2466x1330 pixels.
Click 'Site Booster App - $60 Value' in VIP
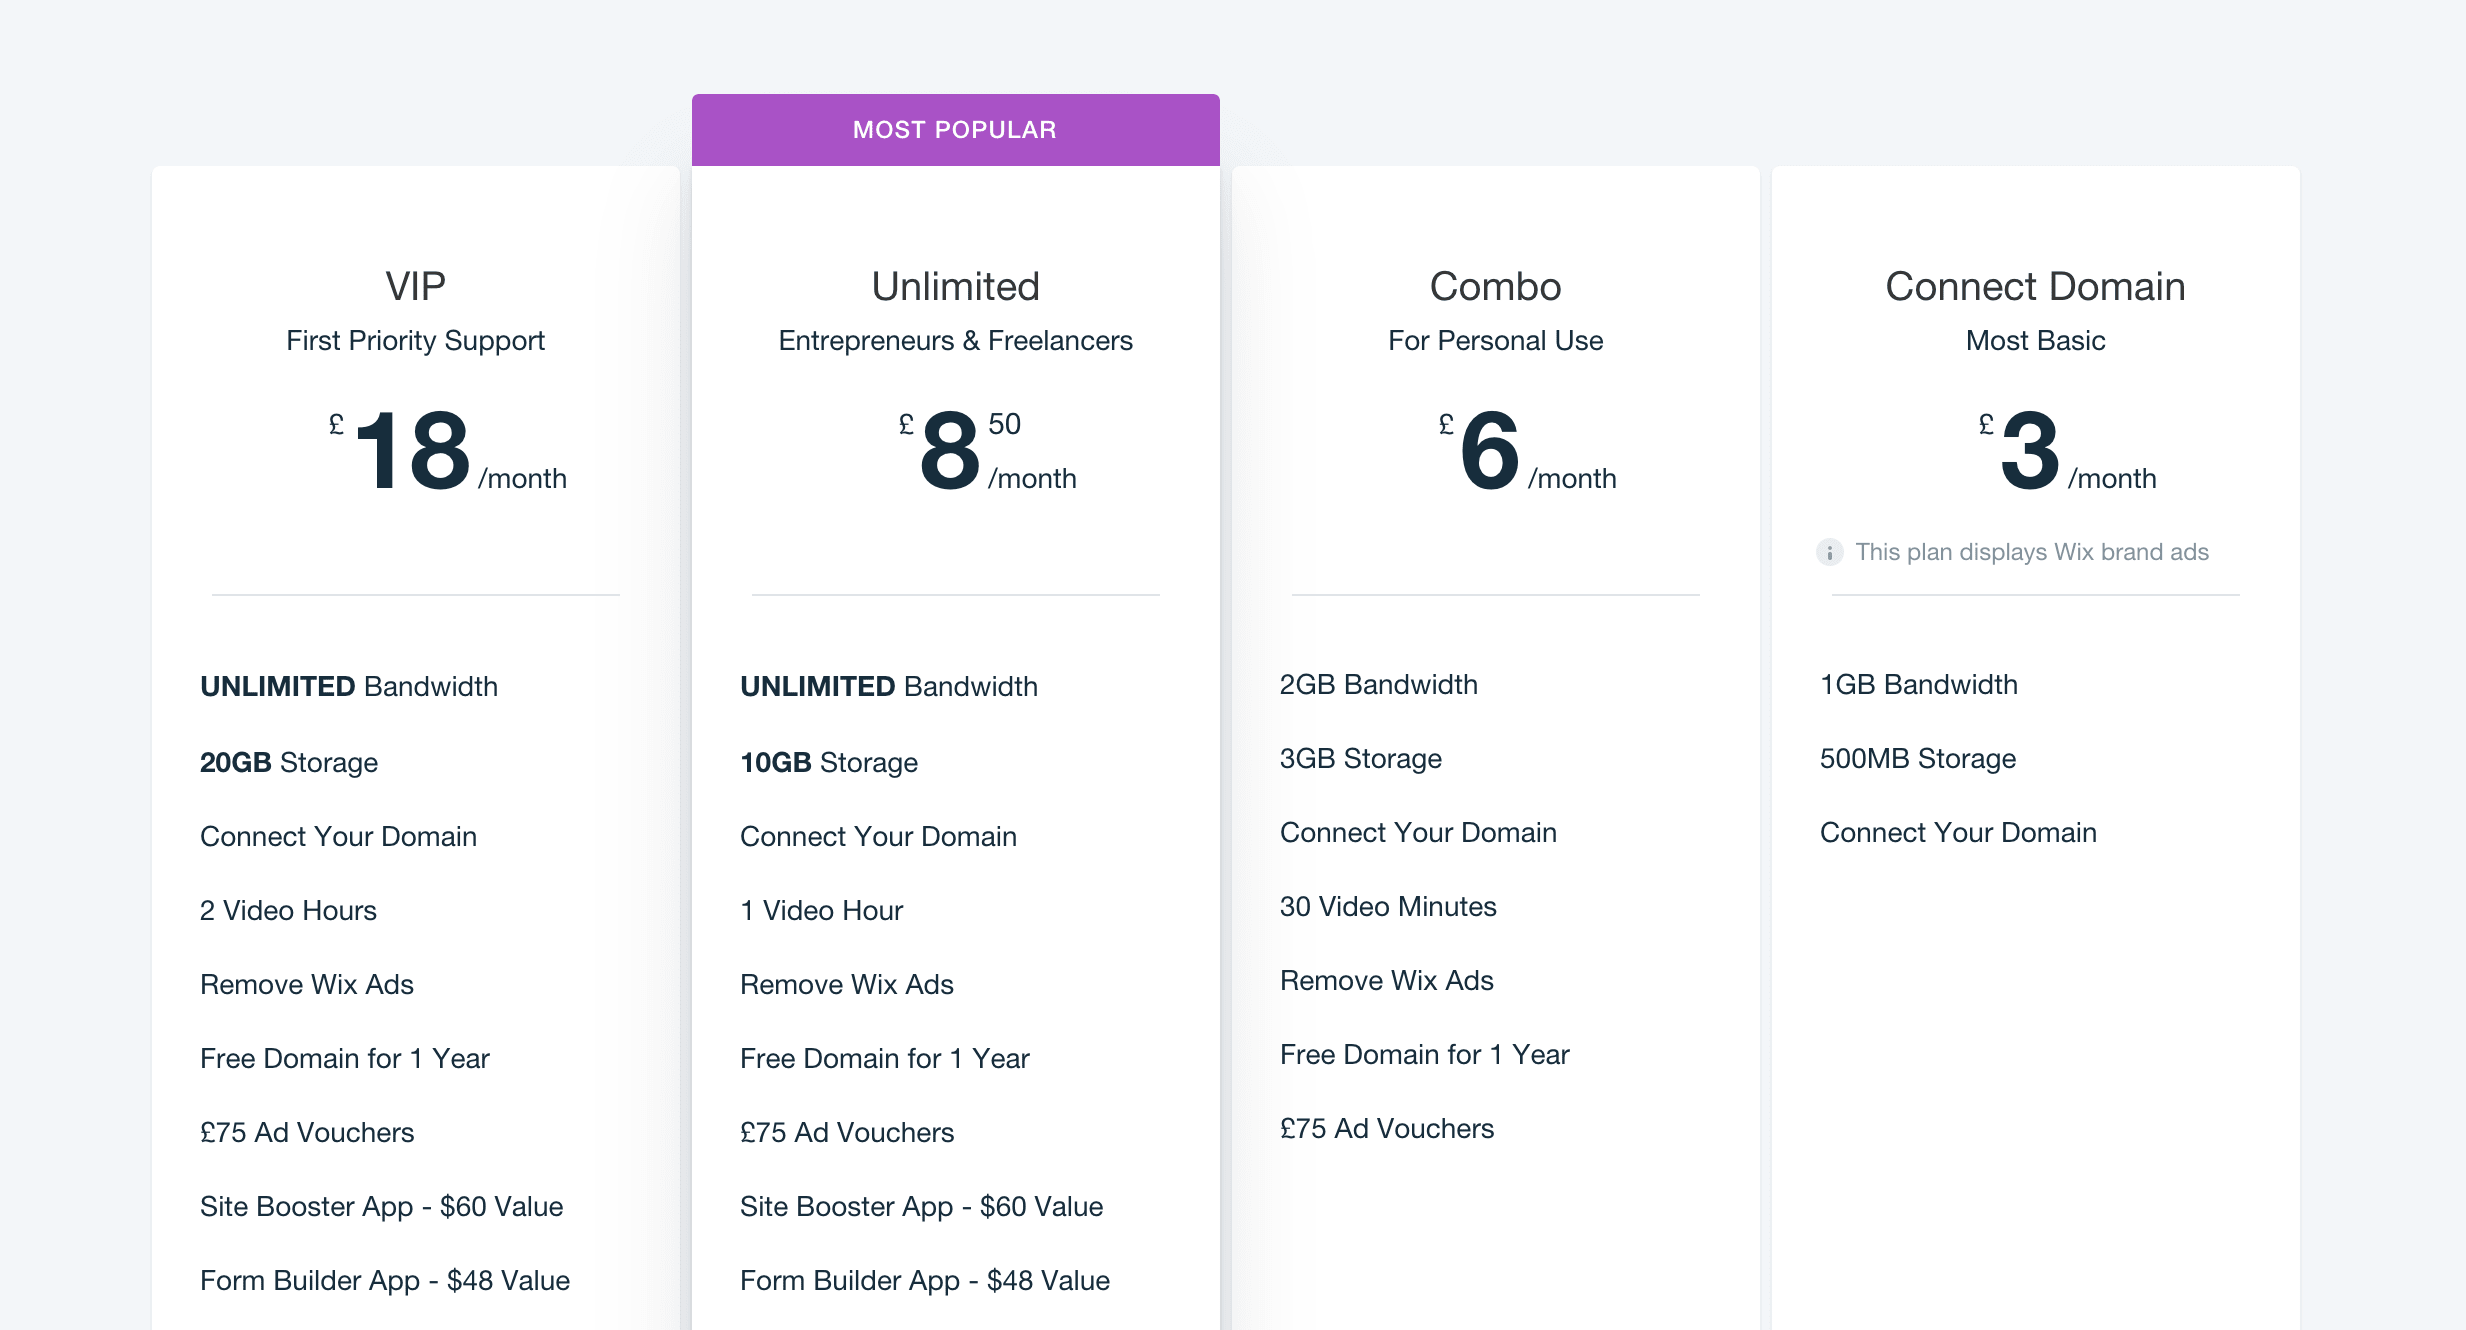point(382,1206)
